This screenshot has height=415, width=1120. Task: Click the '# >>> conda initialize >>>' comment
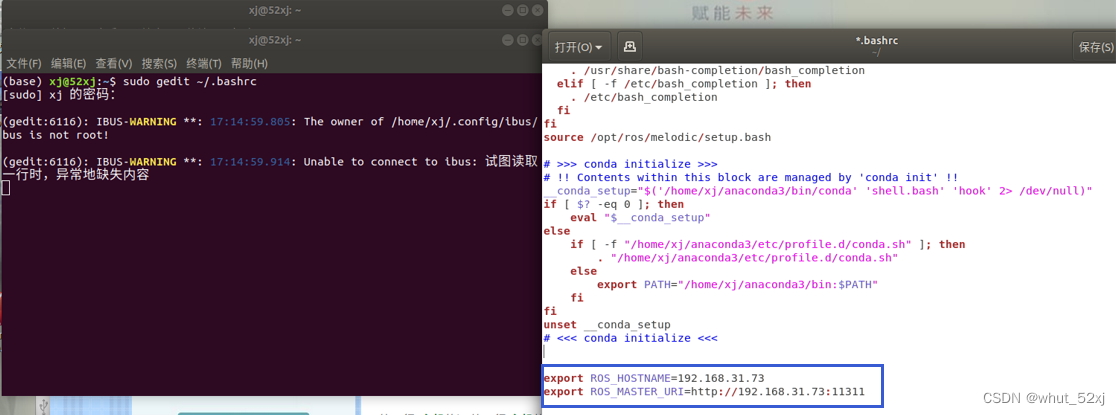coord(630,164)
